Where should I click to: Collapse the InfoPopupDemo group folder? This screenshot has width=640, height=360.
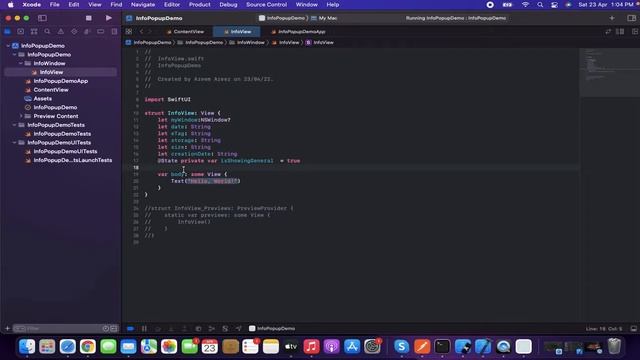14,54
